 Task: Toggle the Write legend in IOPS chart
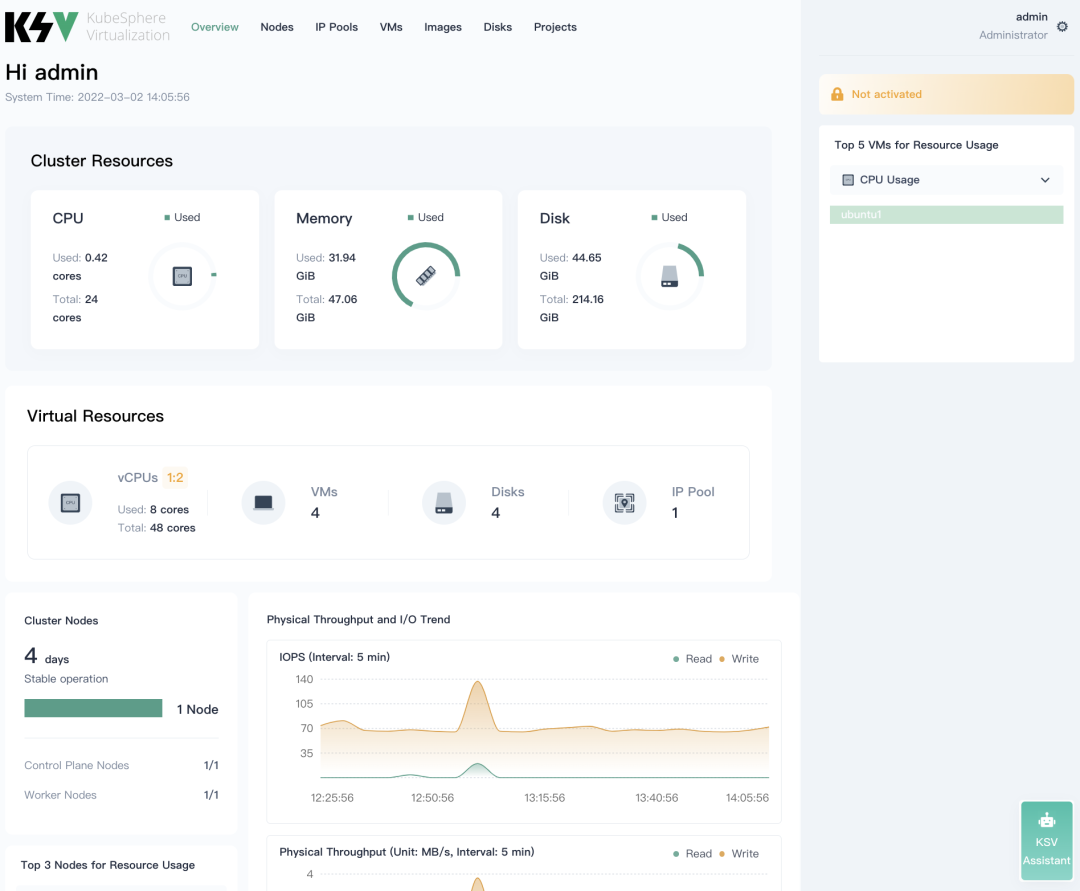coord(738,659)
